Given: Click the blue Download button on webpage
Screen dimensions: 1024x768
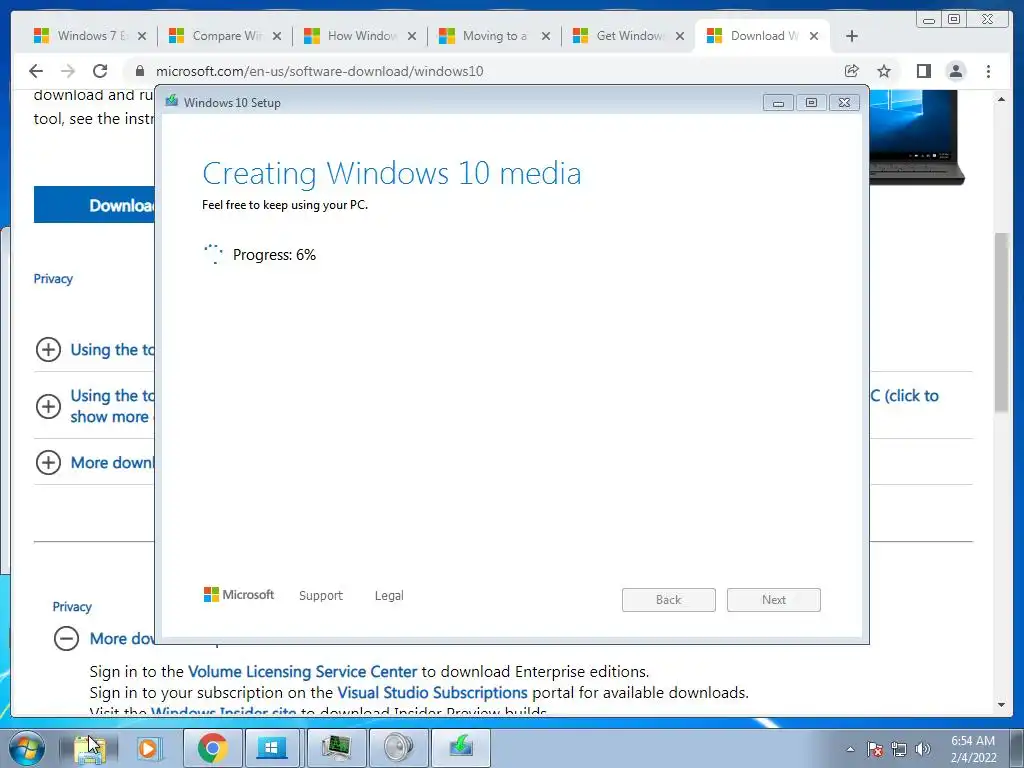Looking at the screenshot, I should pos(95,204).
